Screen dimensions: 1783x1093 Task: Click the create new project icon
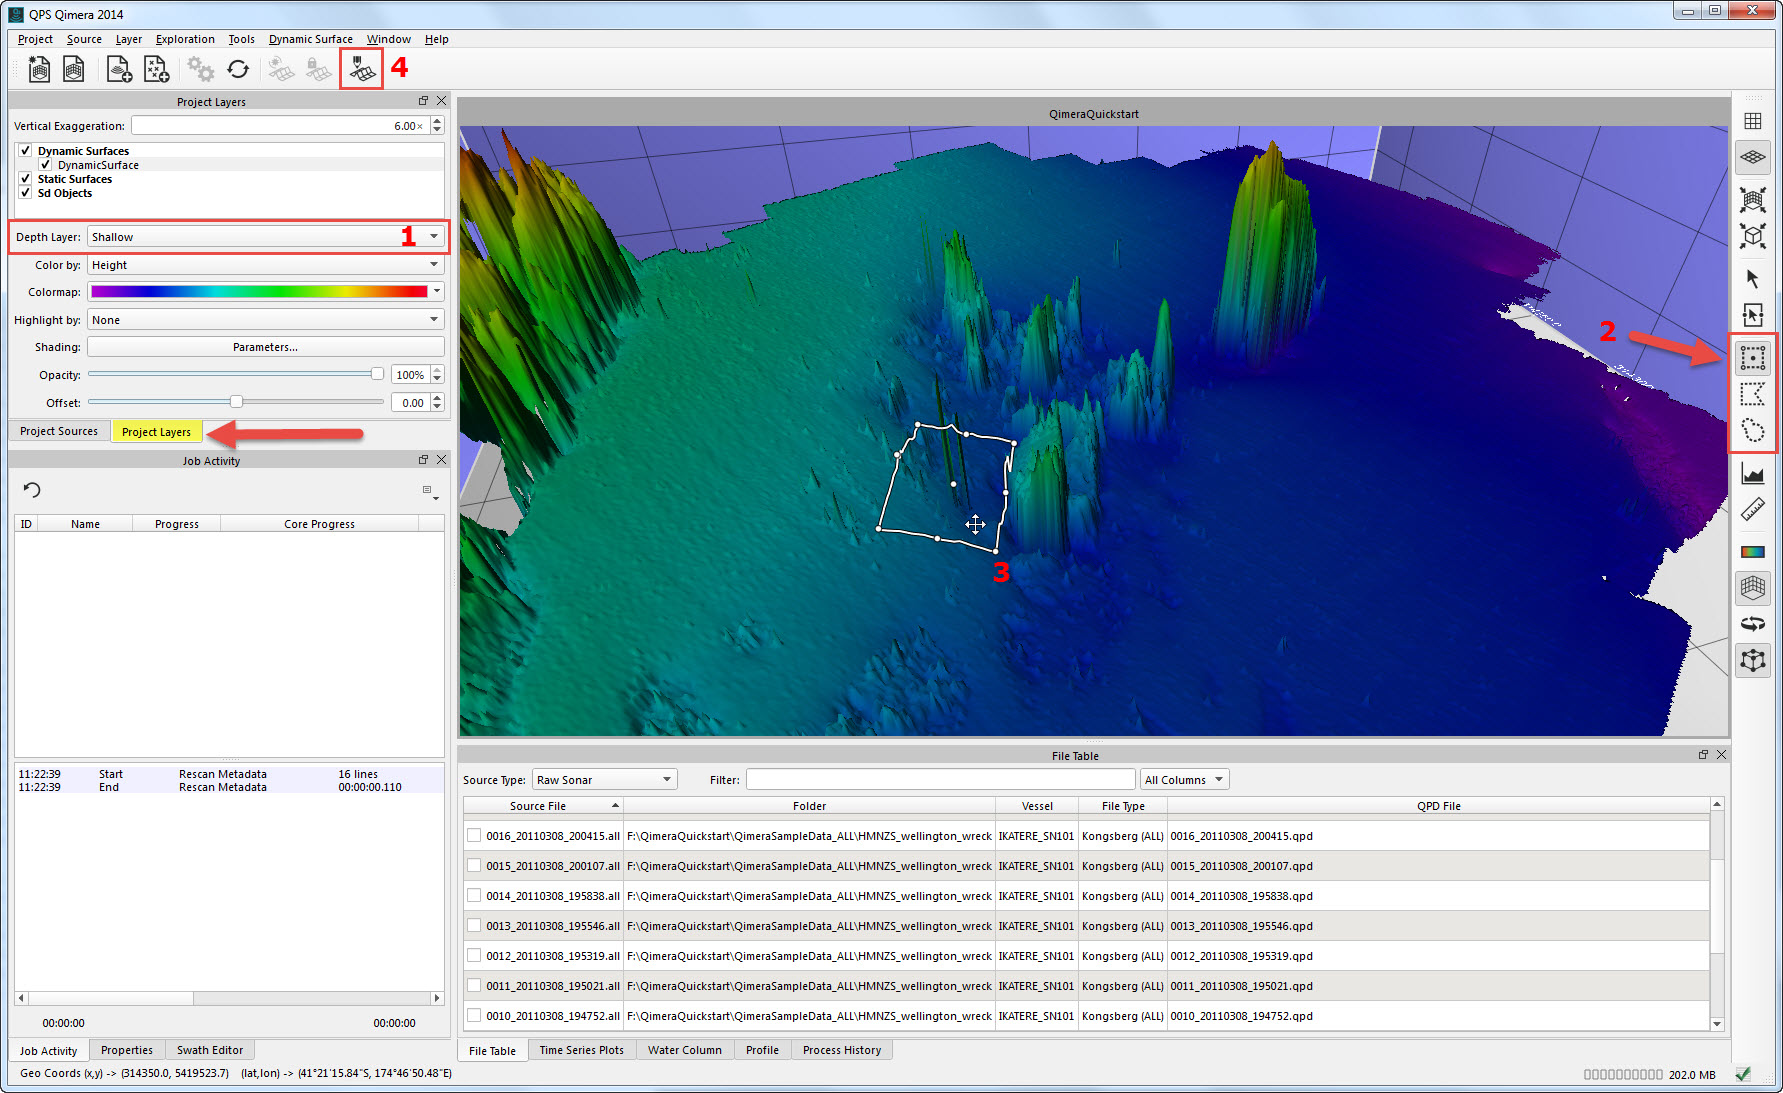39,69
